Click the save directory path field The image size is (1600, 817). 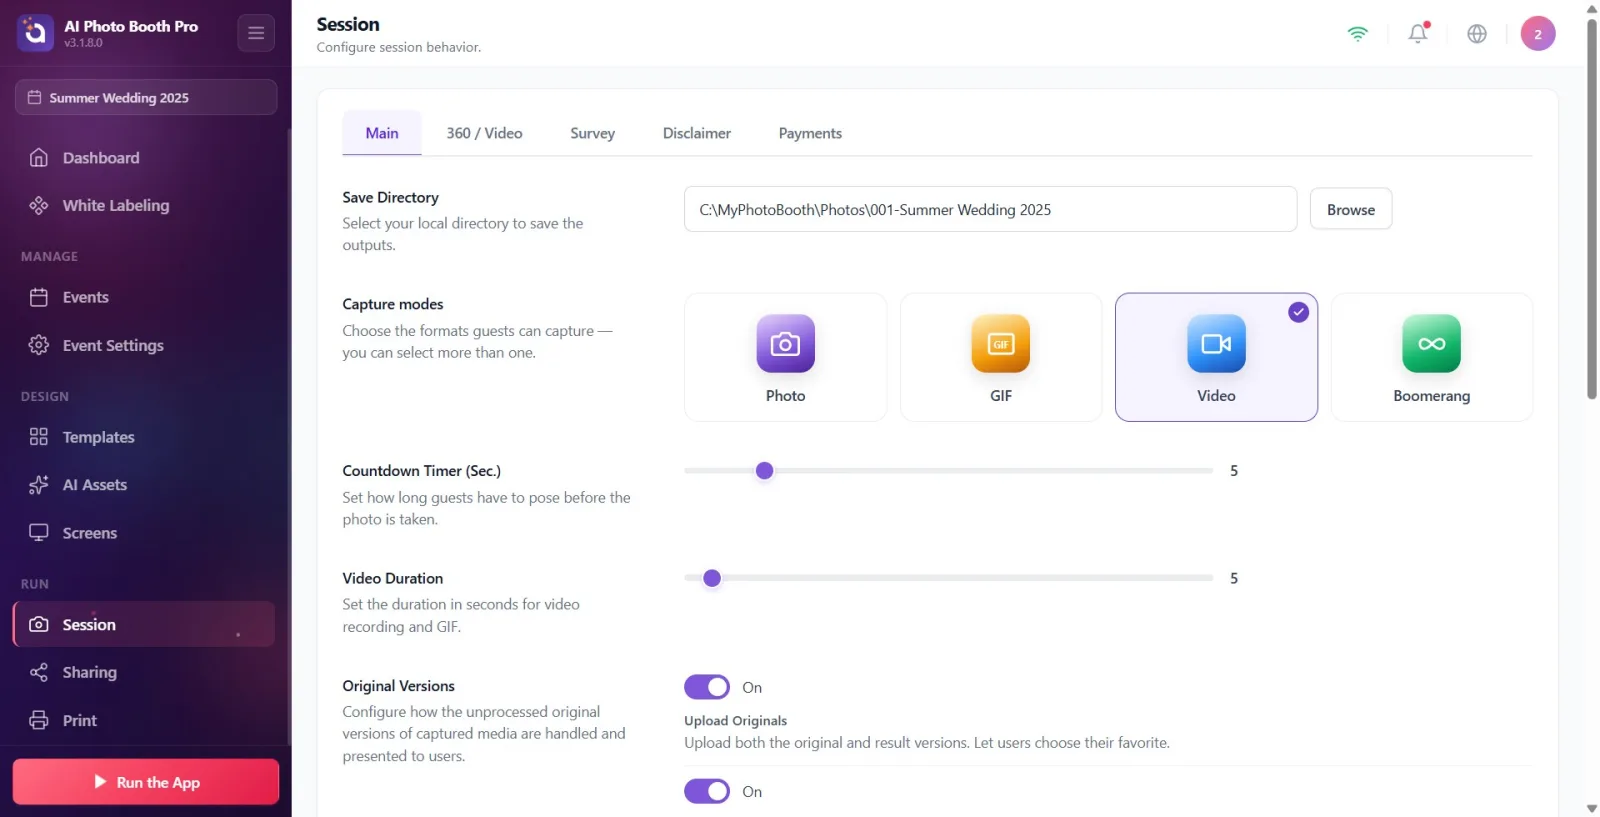coord(990,209)
